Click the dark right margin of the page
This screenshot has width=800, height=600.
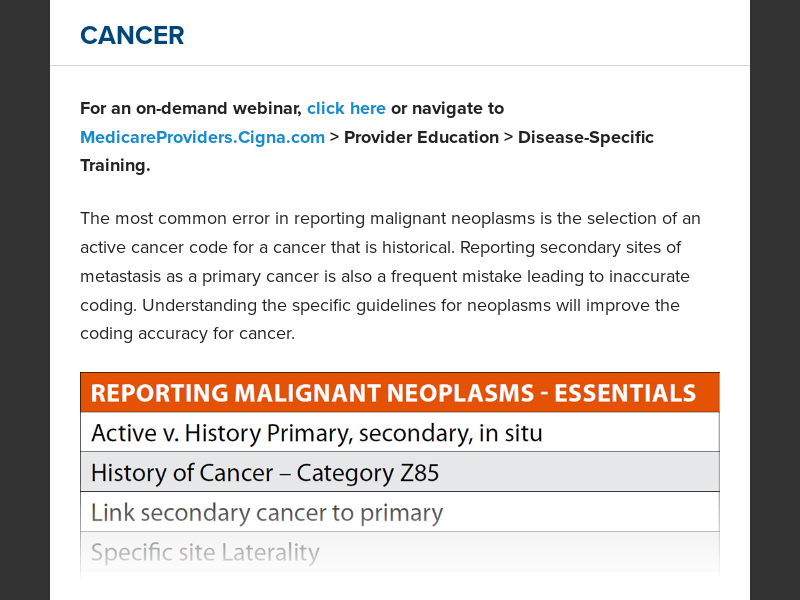pos(775,300)
